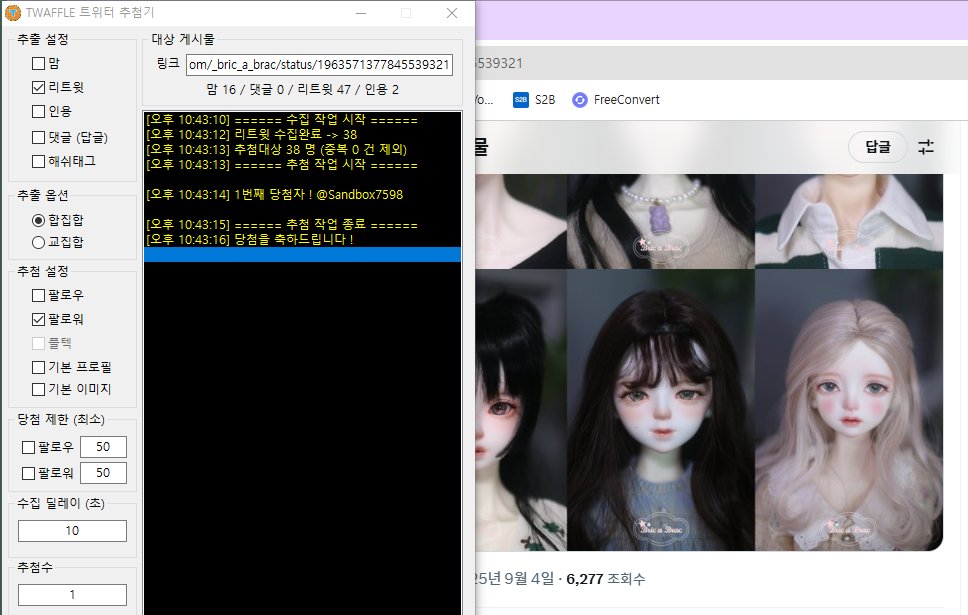The width and height of the screenshot is (968, 615).
Task: Open the S2B bookmark in browser
Action: (x=535, y=100)
